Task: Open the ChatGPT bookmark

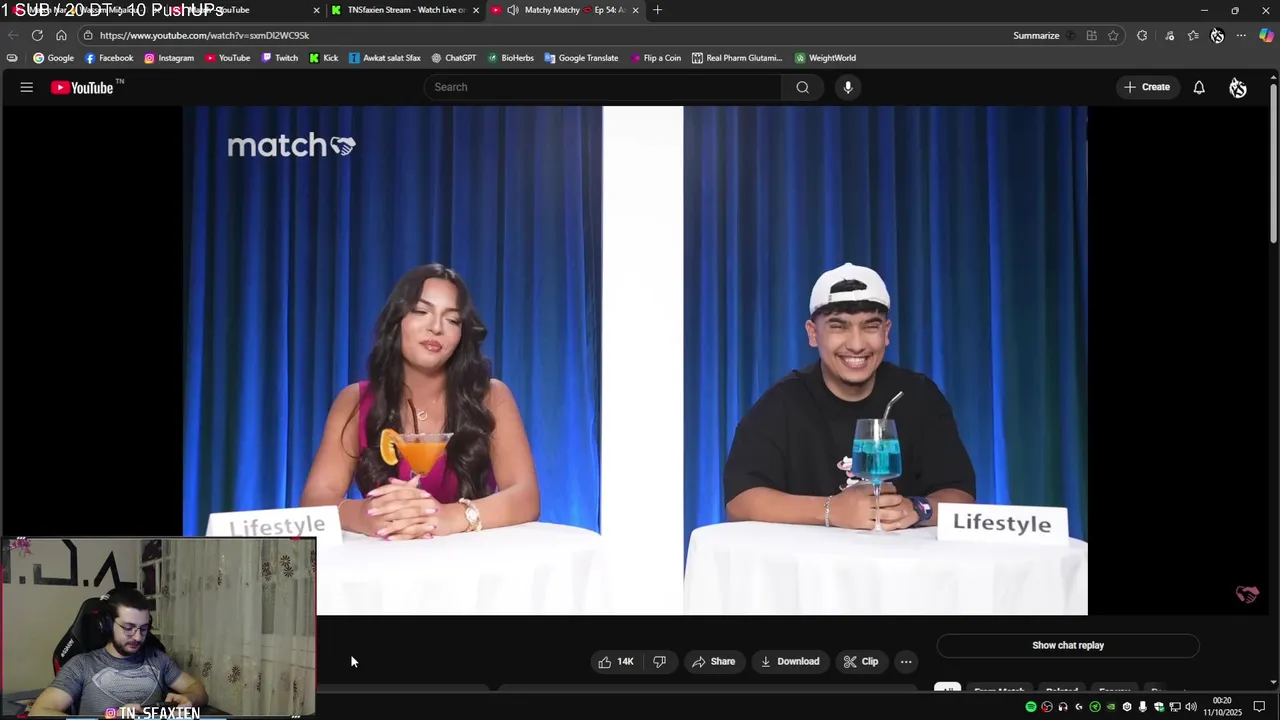Action: click(x=454, y=58)
